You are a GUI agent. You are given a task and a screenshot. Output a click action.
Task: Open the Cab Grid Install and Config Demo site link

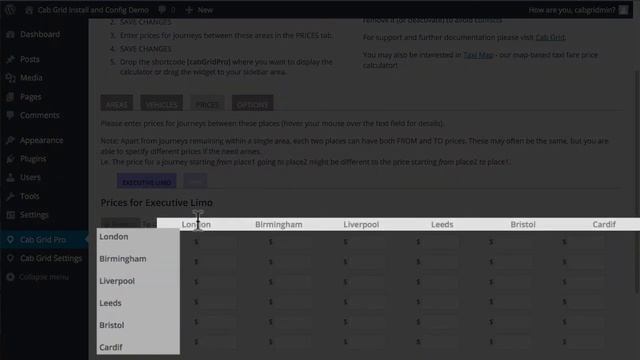[87, 10]
